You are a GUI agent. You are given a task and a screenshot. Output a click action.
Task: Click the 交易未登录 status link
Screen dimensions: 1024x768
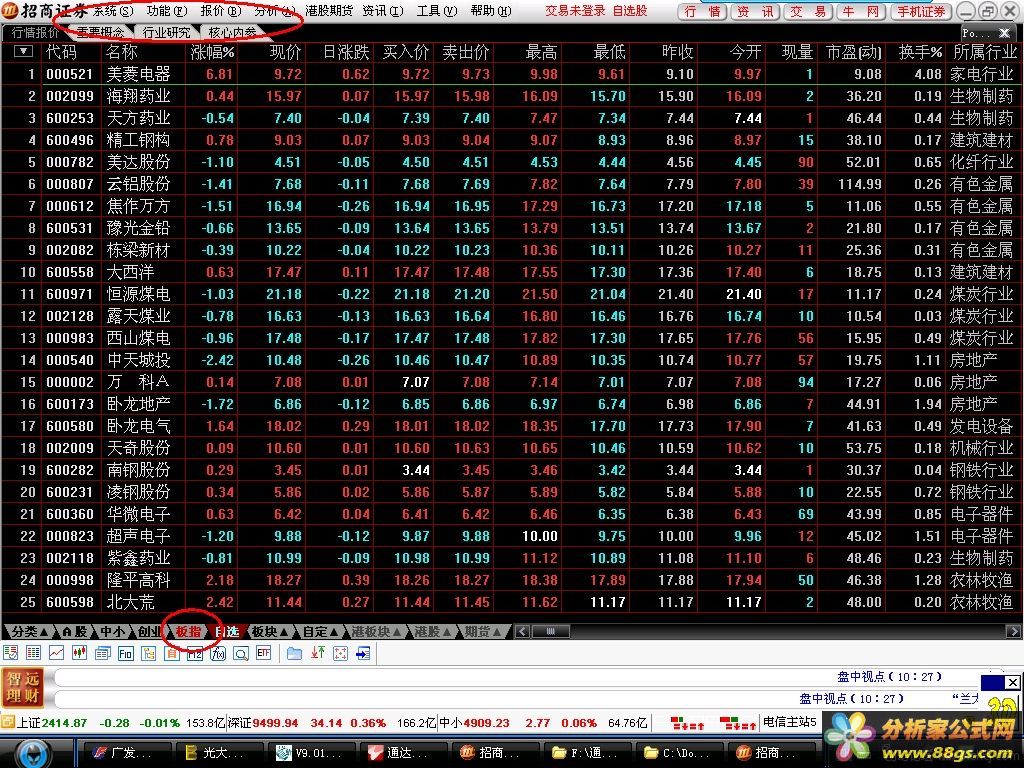[575, 11]
